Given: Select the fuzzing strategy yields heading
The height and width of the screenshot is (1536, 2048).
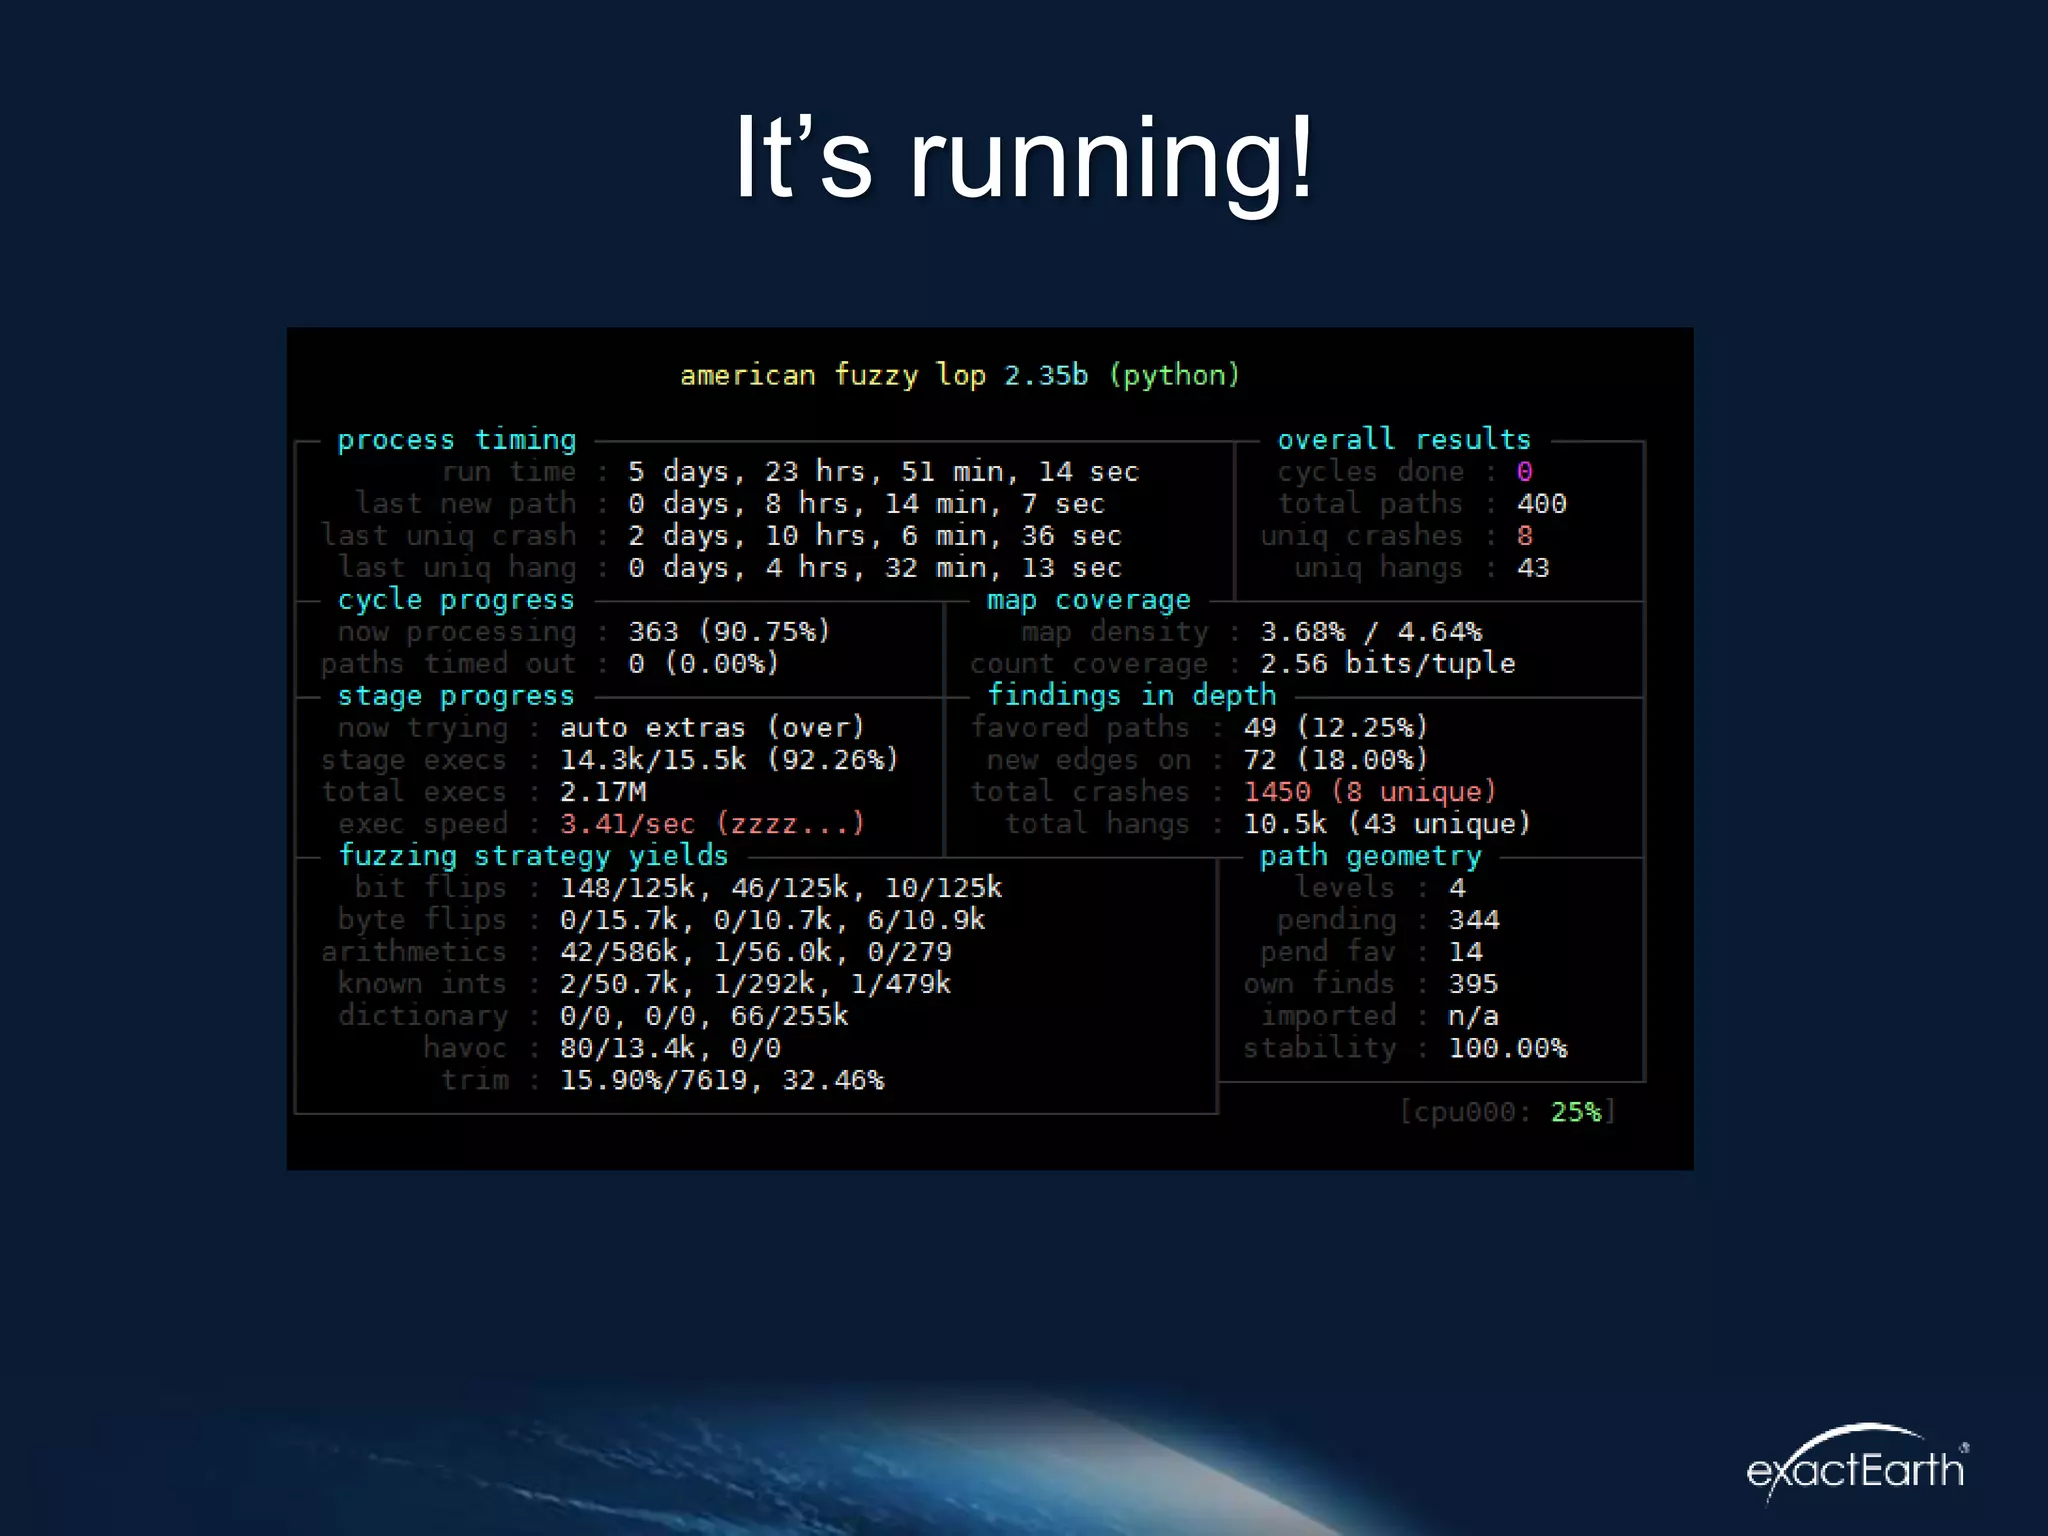Looking at the screenshot, I should pos(533,856).
